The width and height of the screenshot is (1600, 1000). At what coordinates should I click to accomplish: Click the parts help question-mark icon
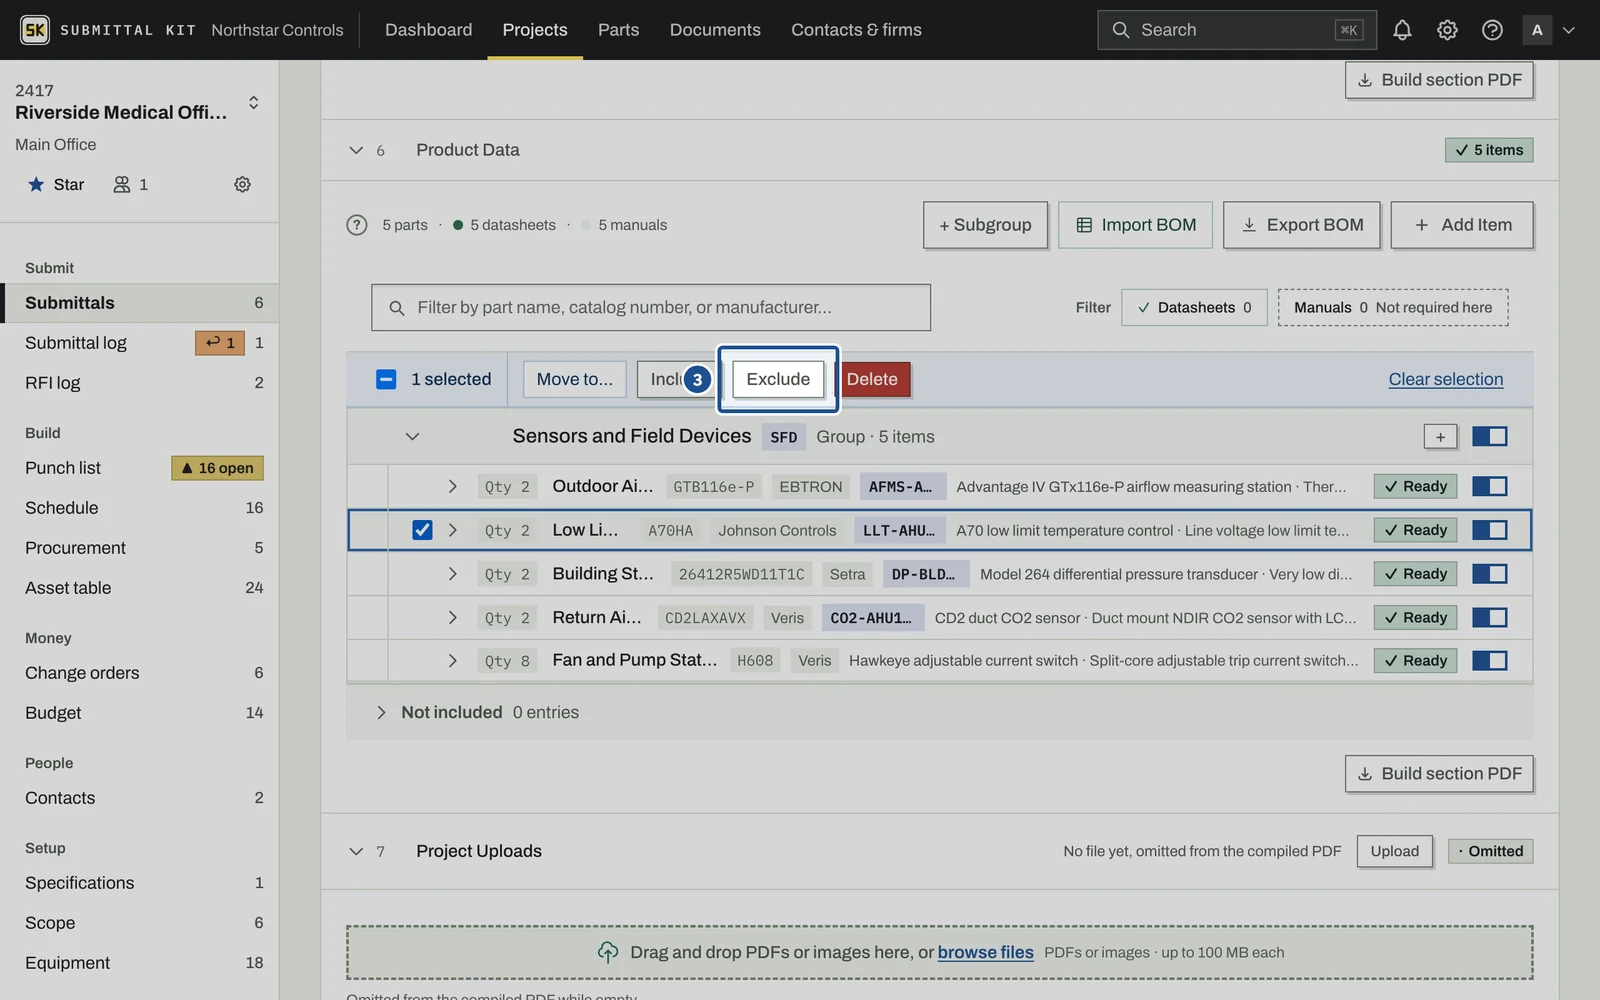(357, 225)
